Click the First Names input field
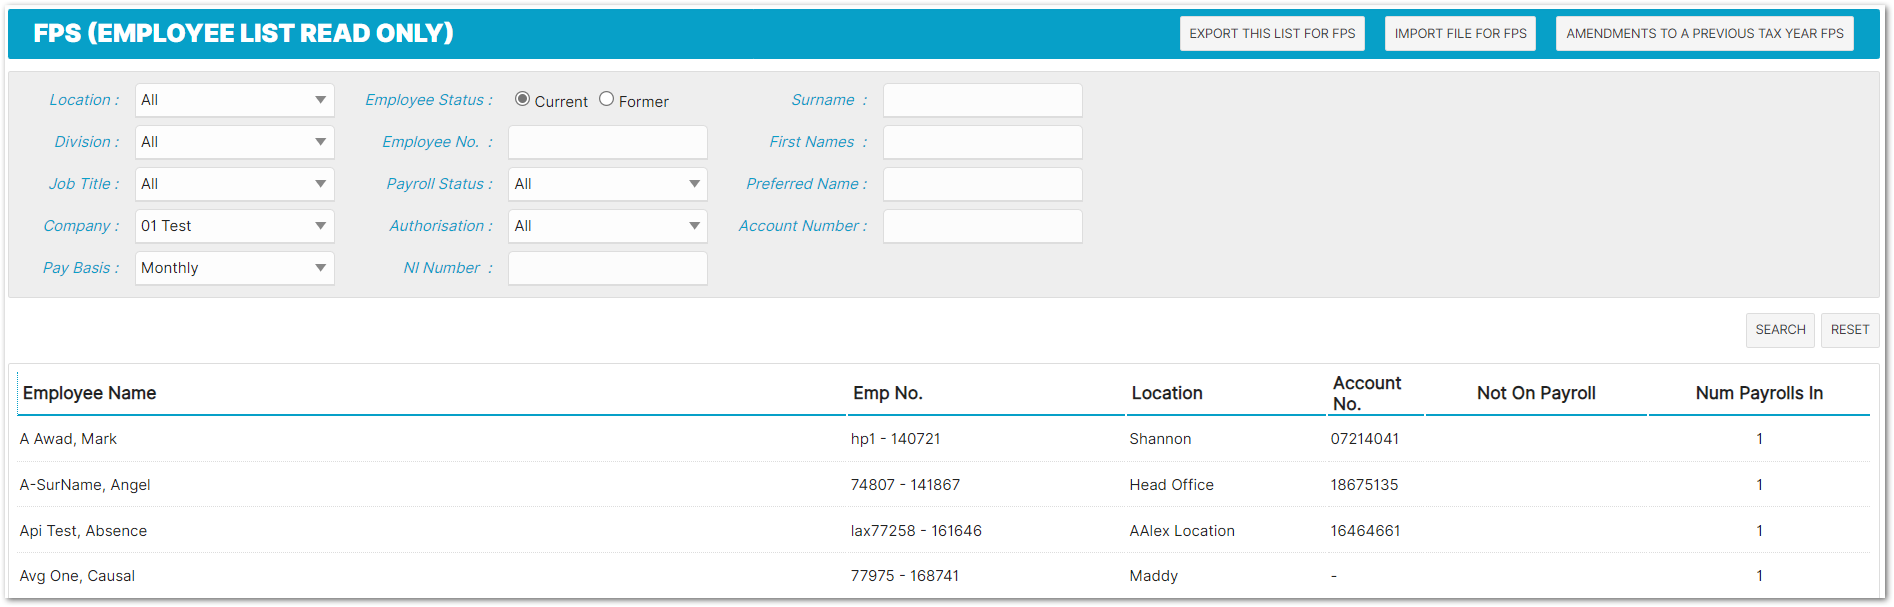 (982, 142)
